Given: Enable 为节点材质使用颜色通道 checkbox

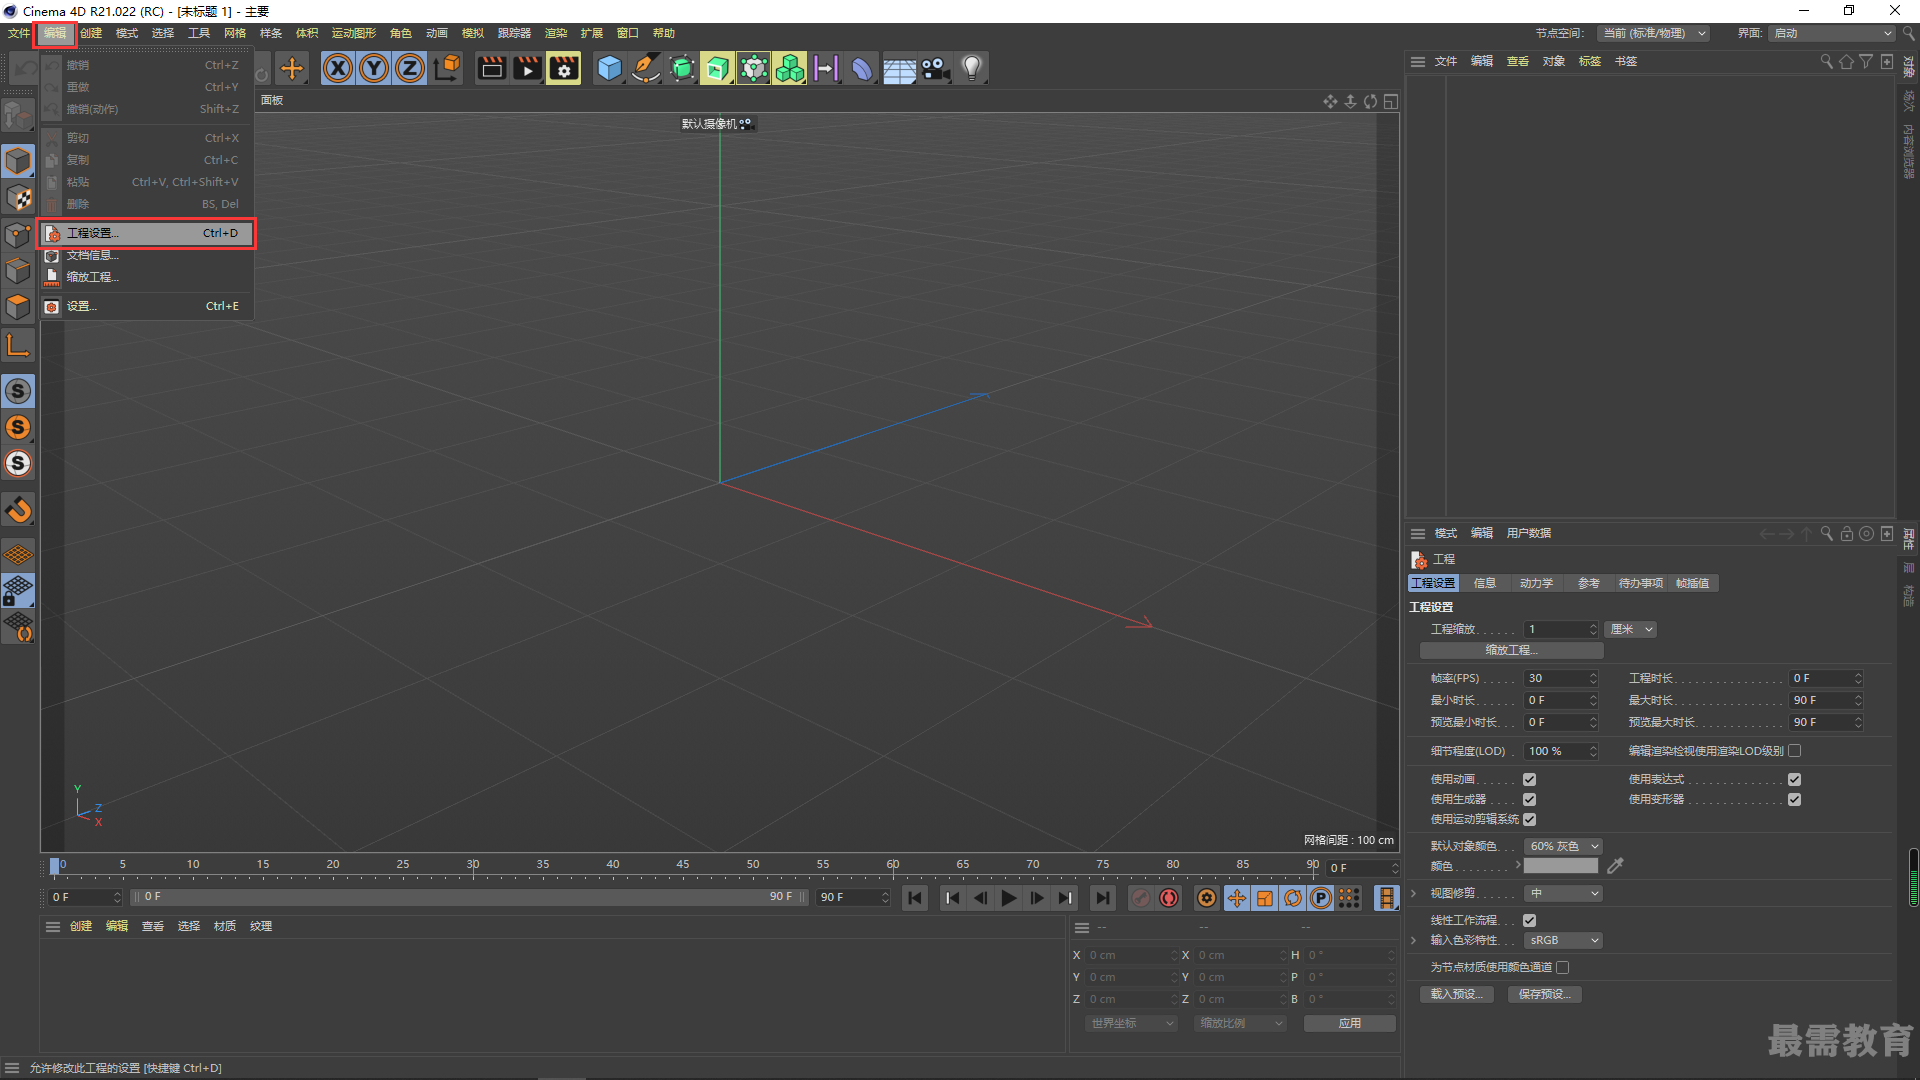Looking at the screenshot, I should 1562,968.
